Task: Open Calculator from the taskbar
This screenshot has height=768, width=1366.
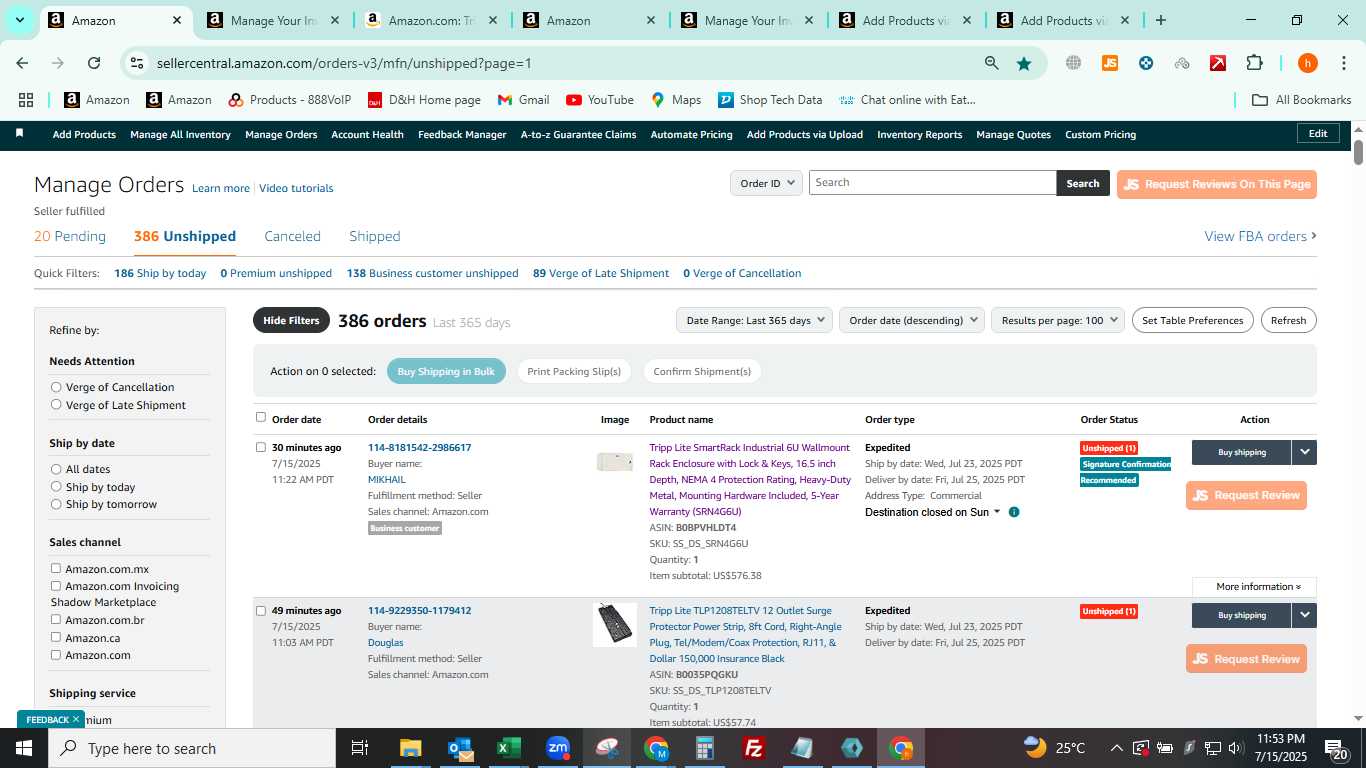Action: [x=705, y=748]
